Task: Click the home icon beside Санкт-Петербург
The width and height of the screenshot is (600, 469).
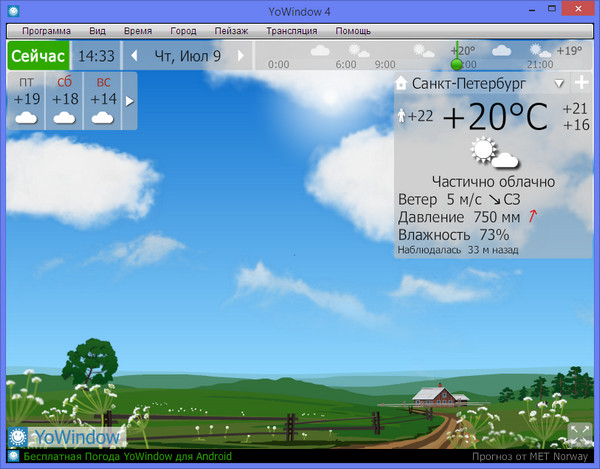Action: point(402,84)
